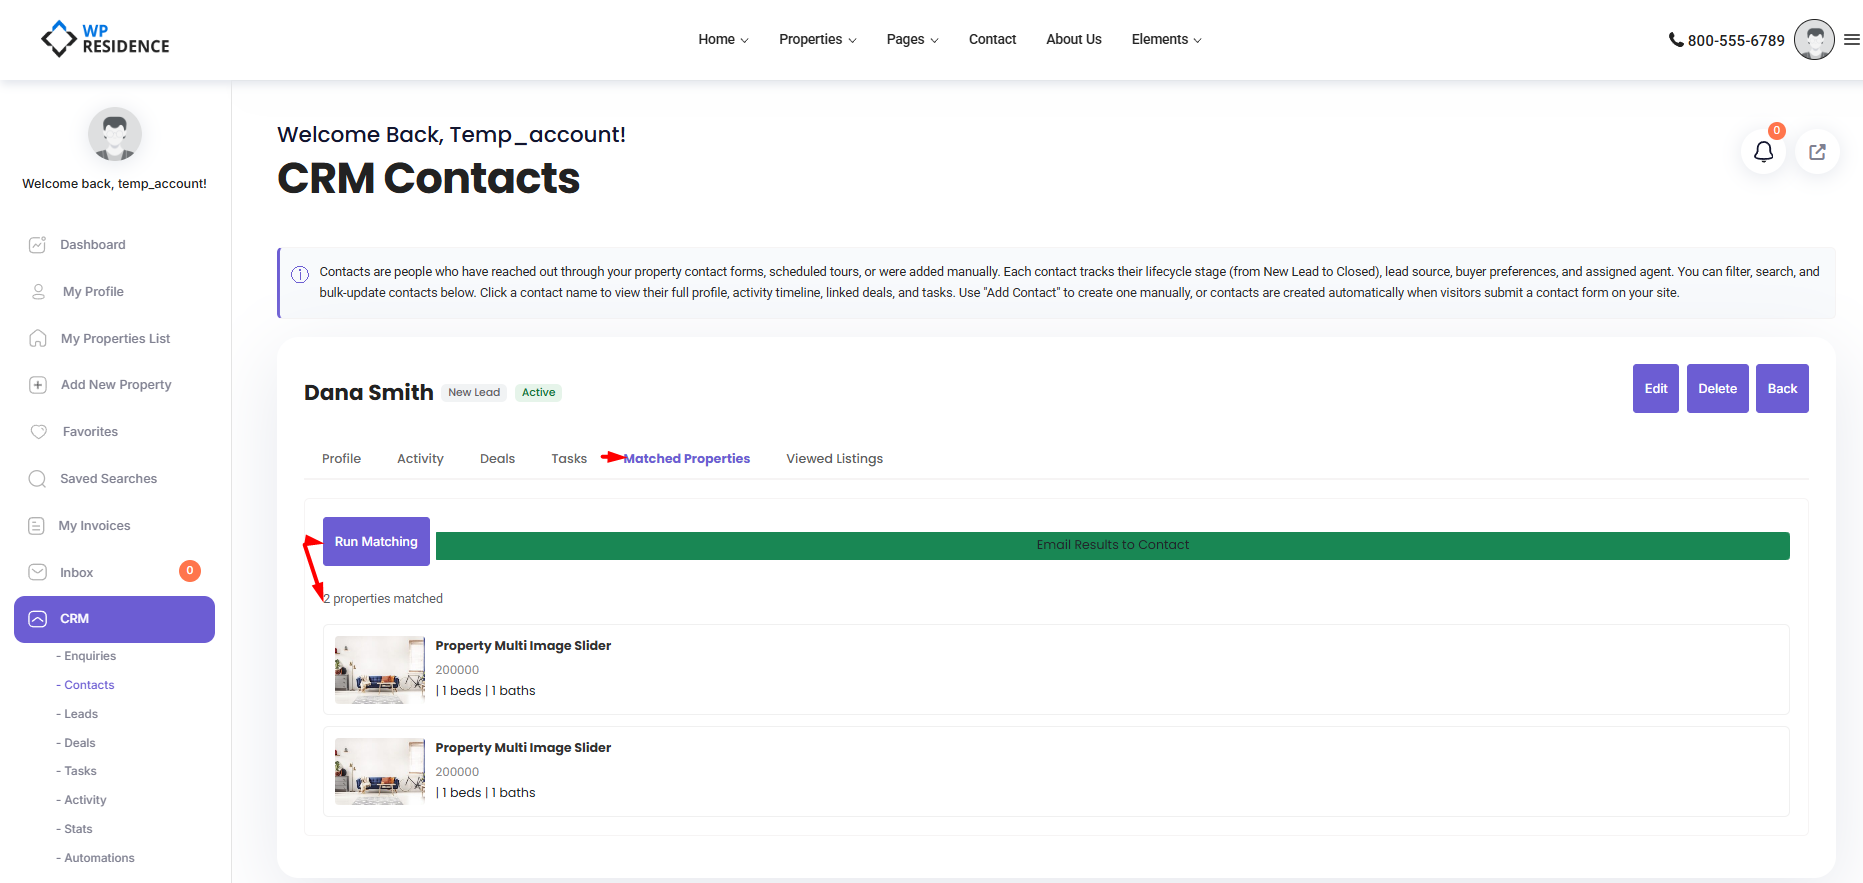Go to Favorites in the sidebar
1863x883 pixels.
pyautogui.click(x=90, y=432)
